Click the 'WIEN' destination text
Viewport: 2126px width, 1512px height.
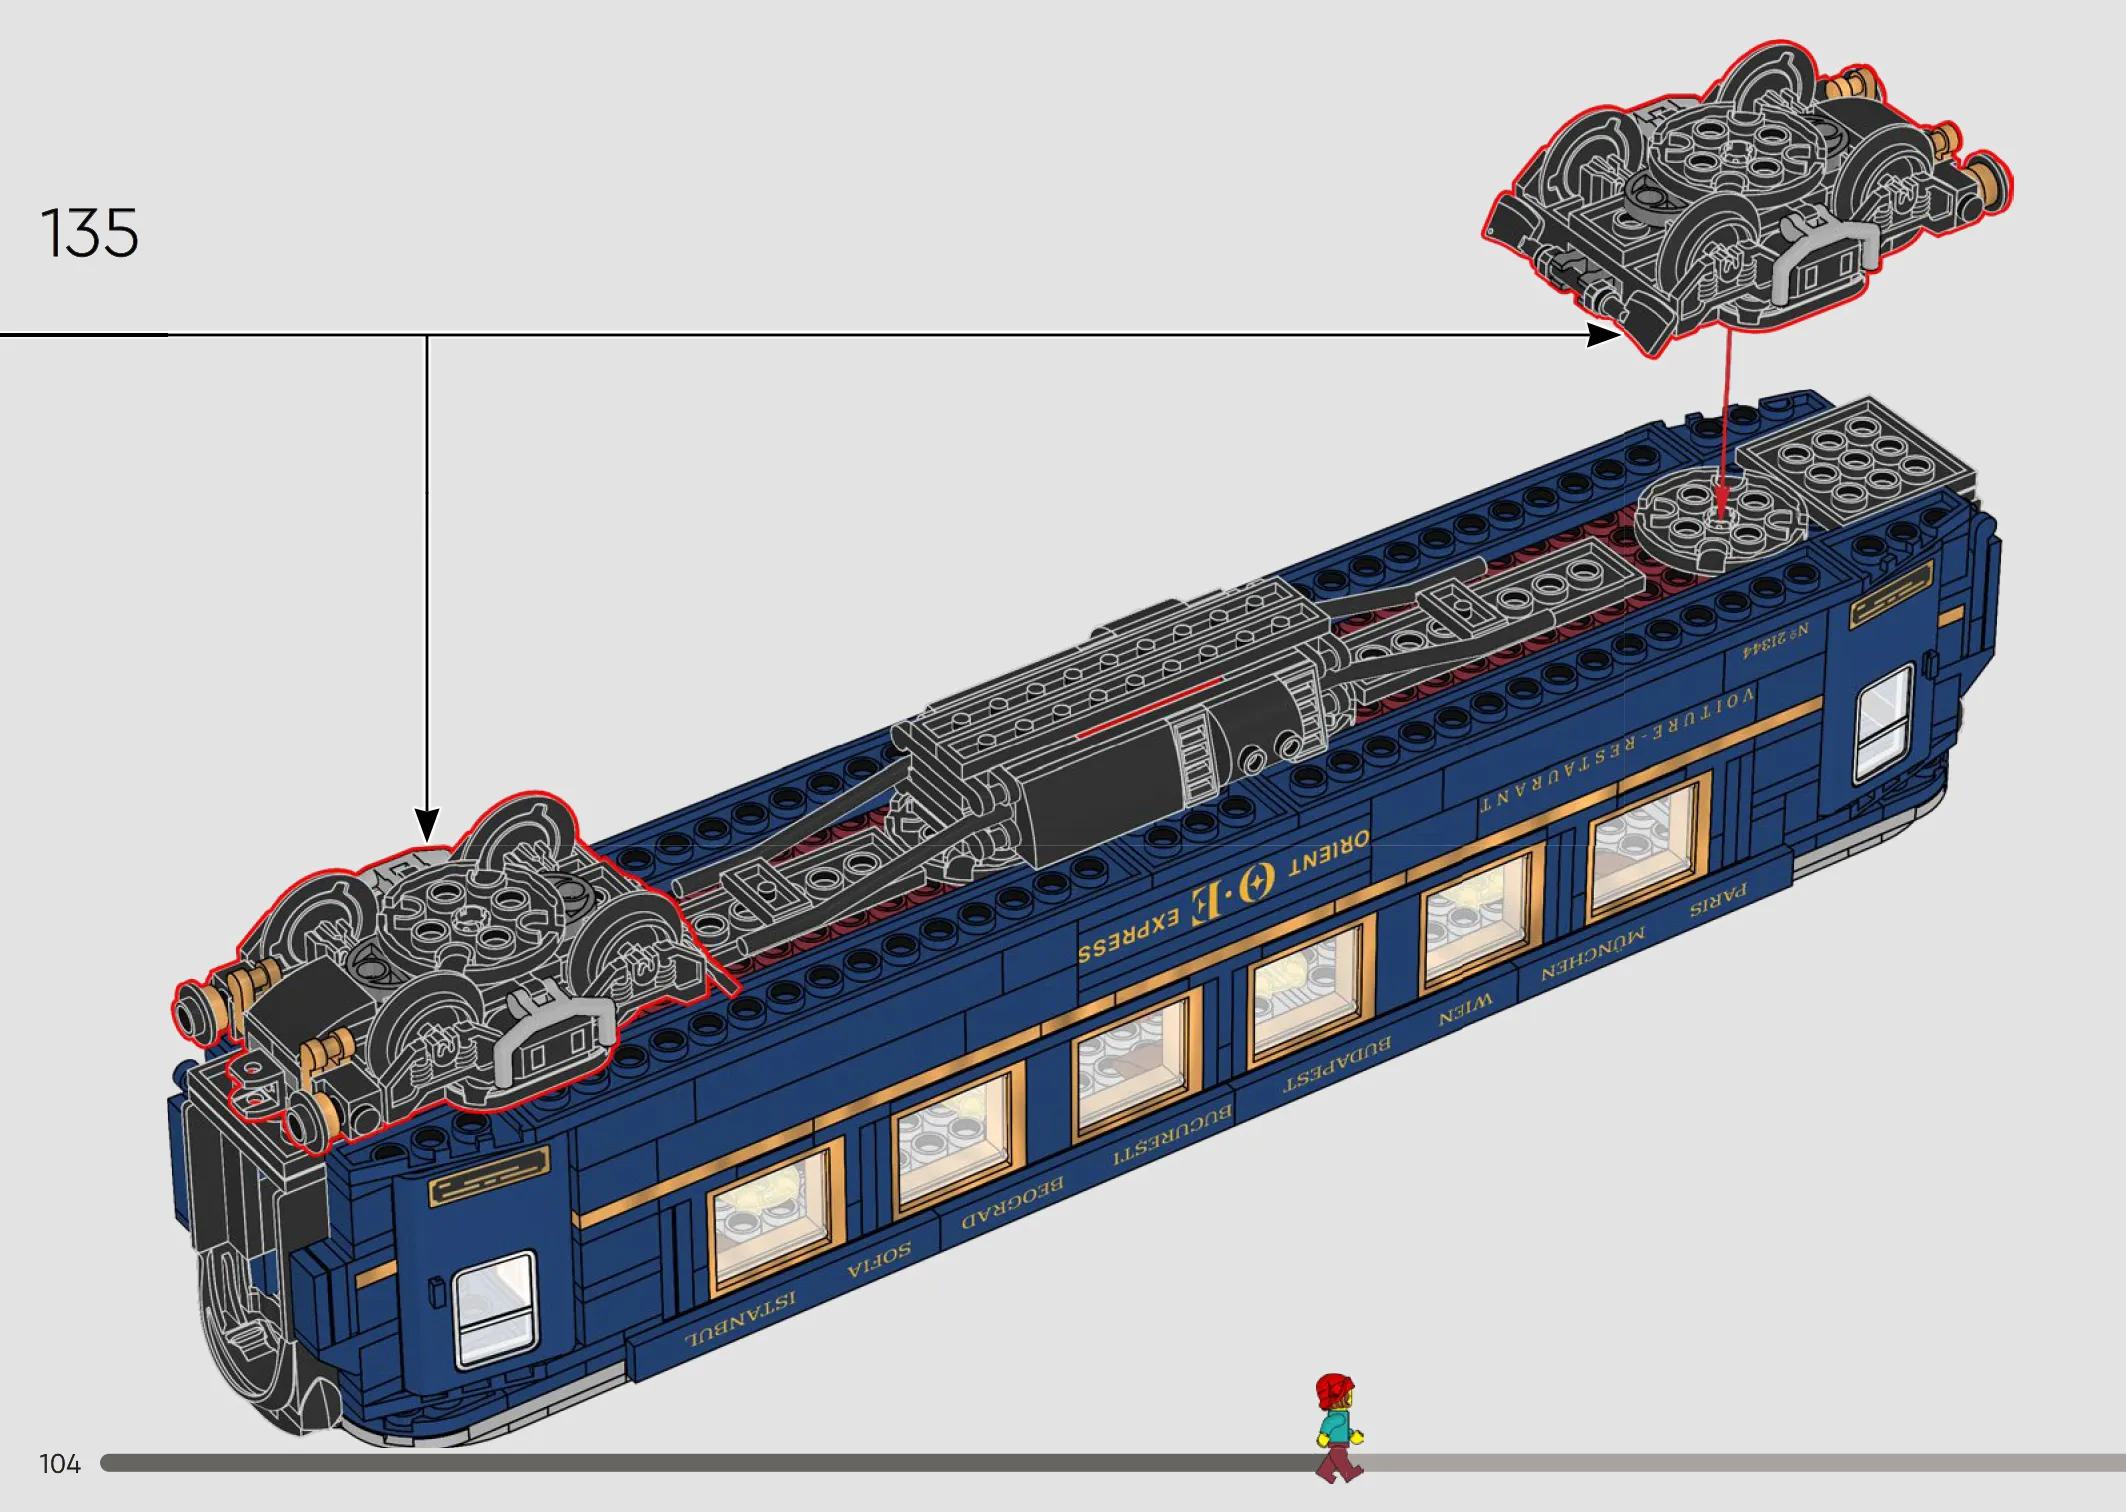click(1465, 1011)
